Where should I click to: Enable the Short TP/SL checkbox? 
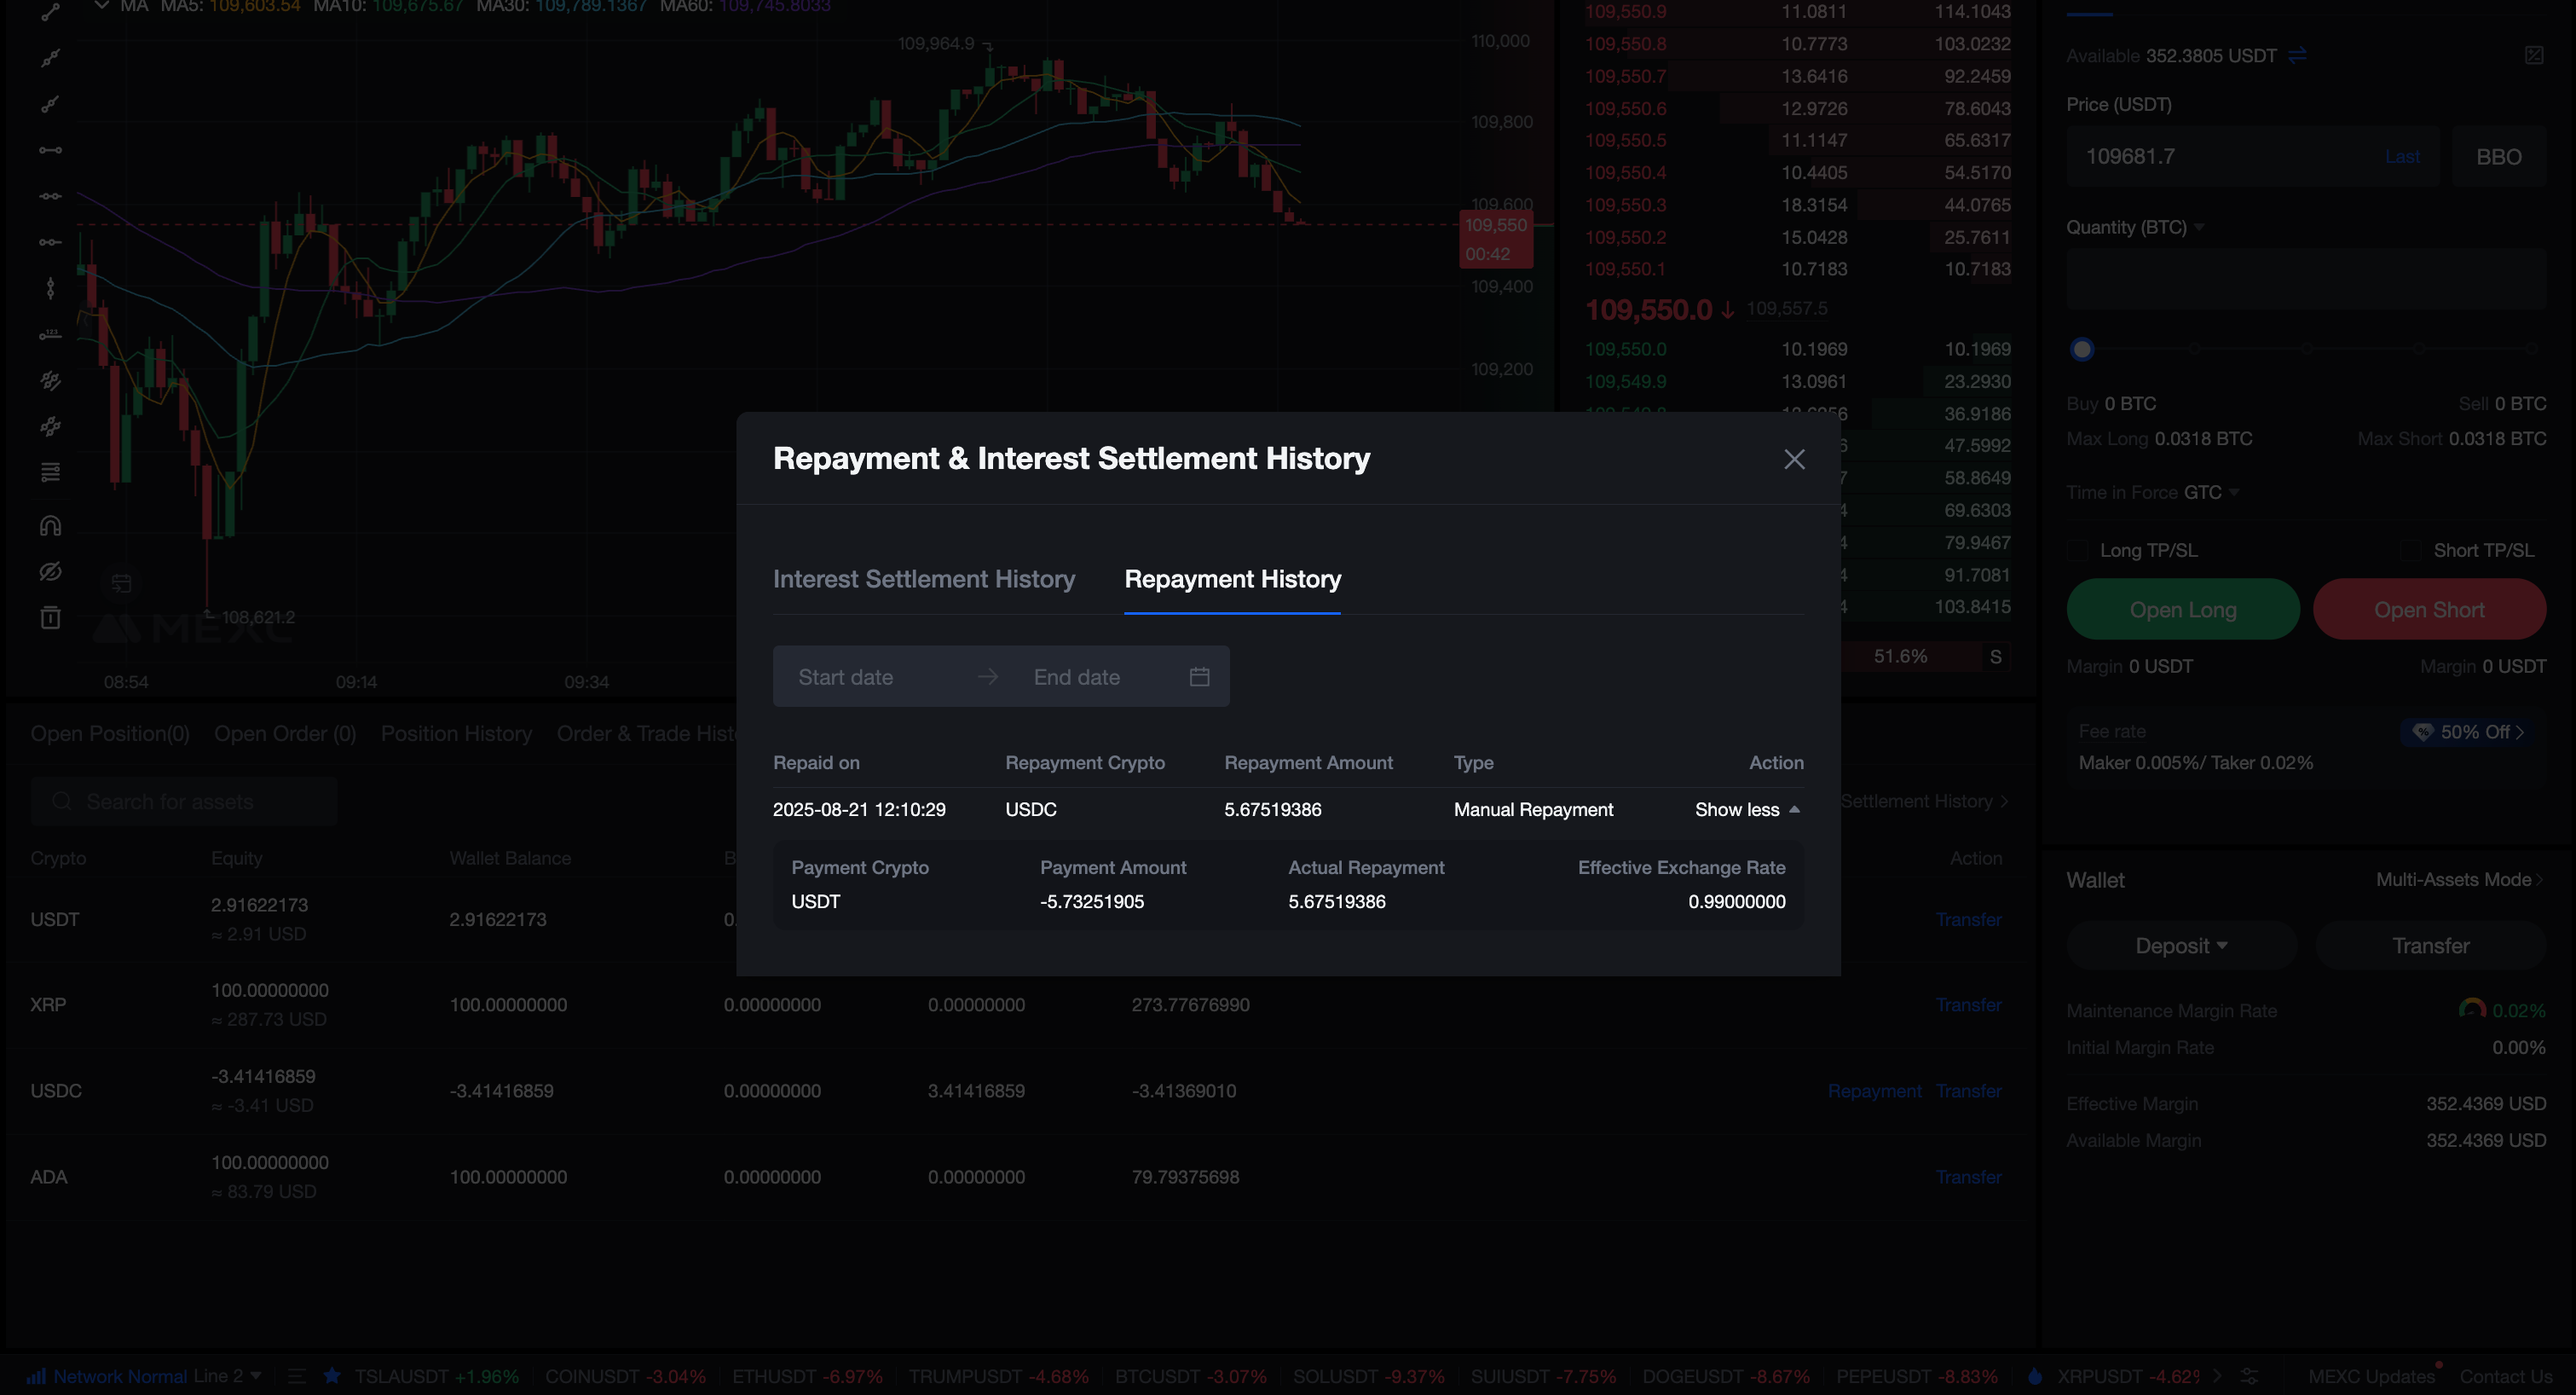[x=2411, y=551]
